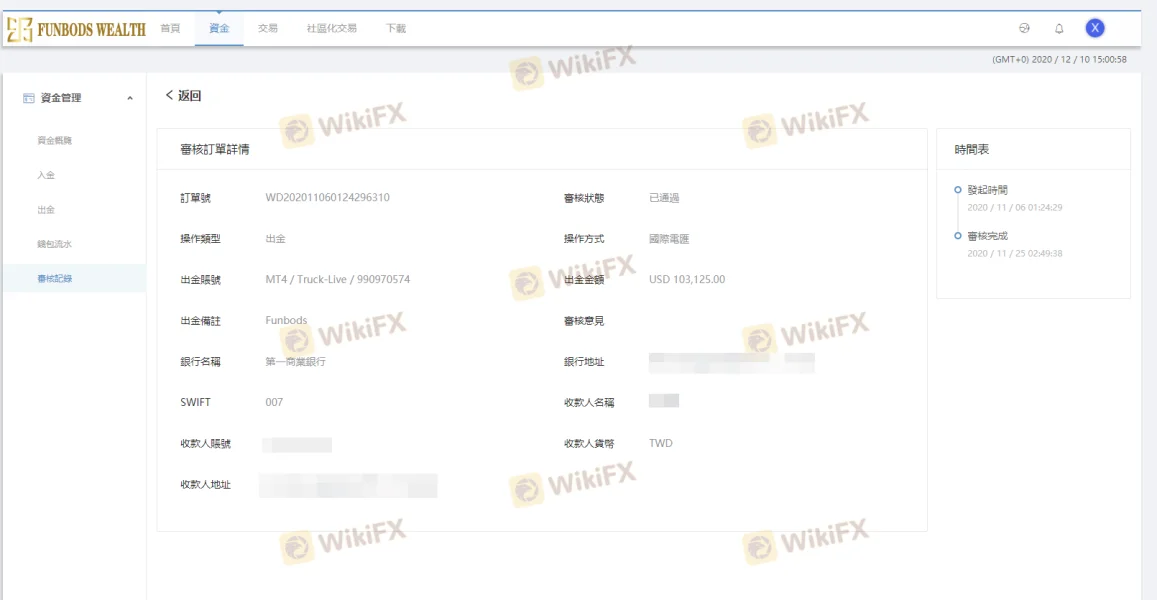
Task: Select 審核記錄 in sidebar
Action: [x=74, y=278]
